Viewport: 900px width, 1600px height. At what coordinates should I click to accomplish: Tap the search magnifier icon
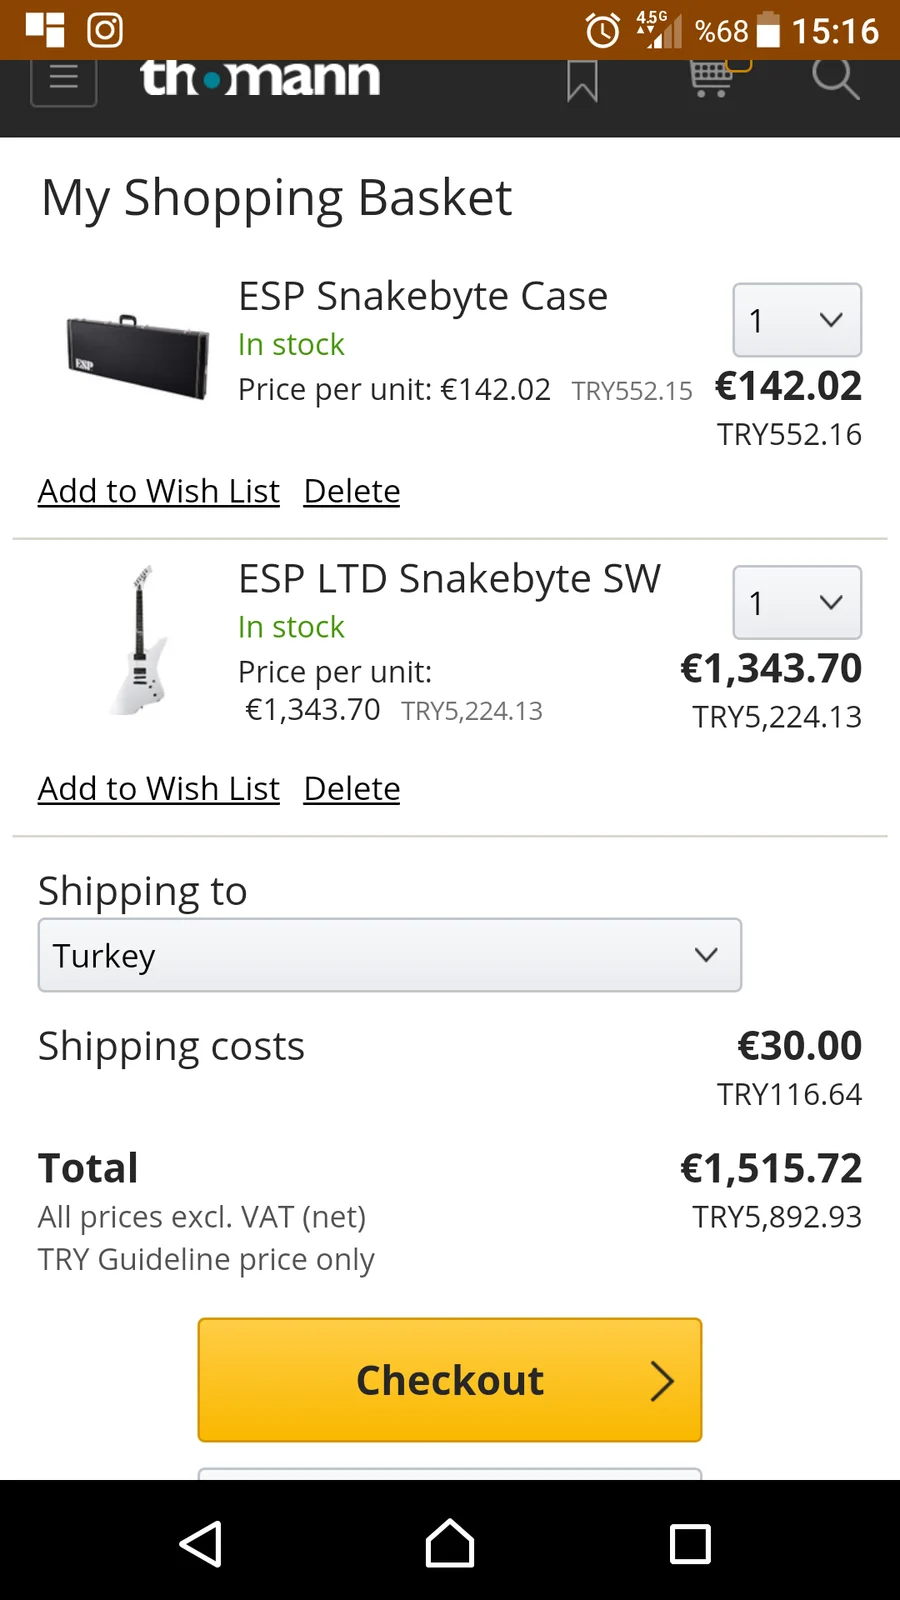pyautogui.click(x=835, y=78)
